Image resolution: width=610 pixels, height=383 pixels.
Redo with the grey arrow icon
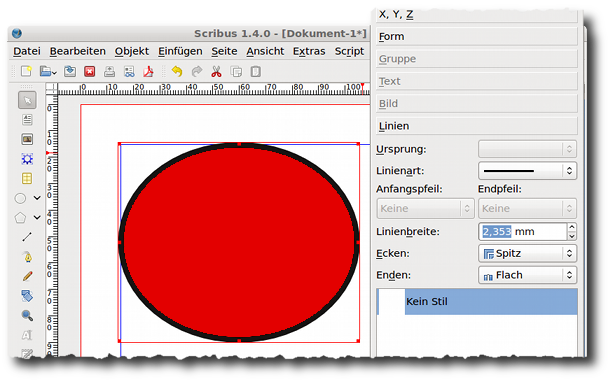197,71
